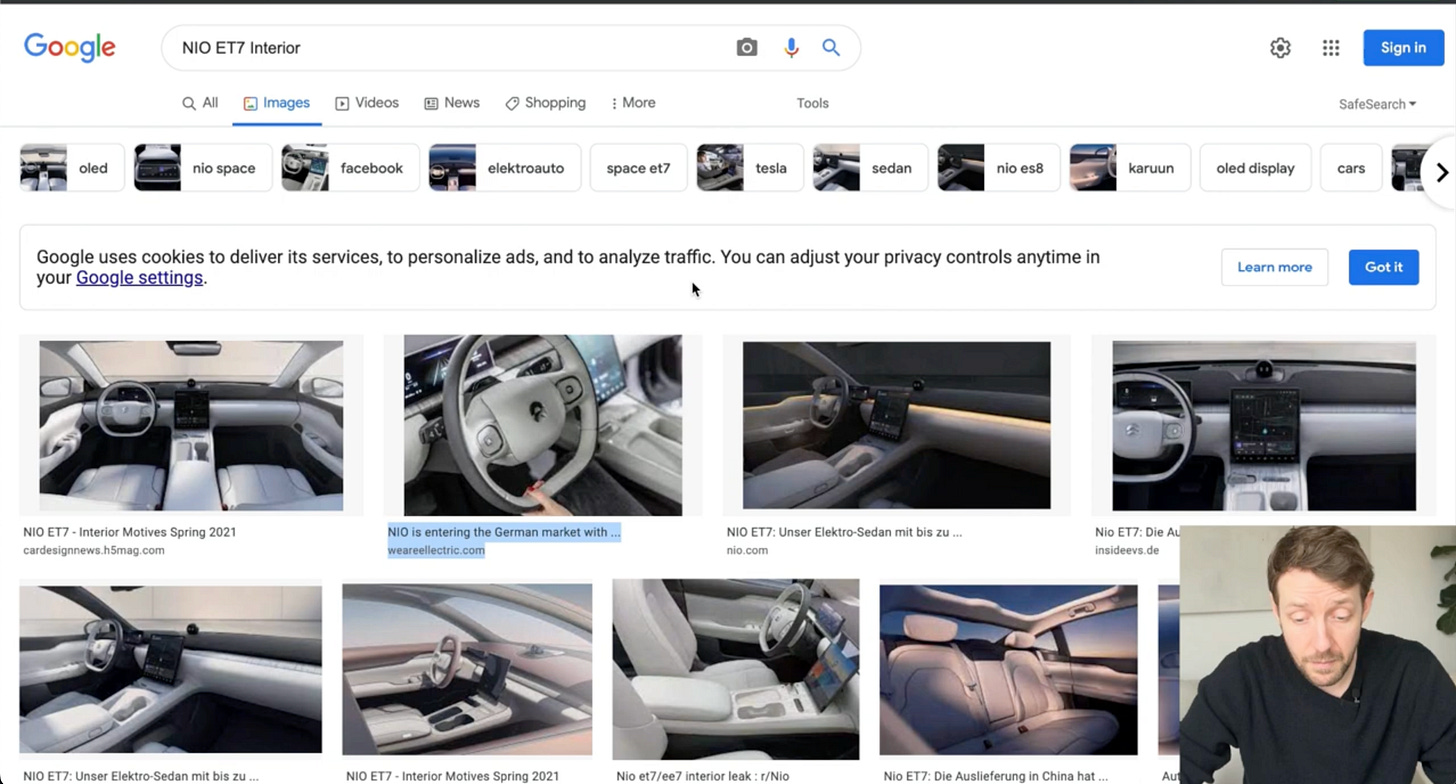
Task: Dismiss cookie notice with Got it
Action: pyautogui.click(x=1383, y=267)
